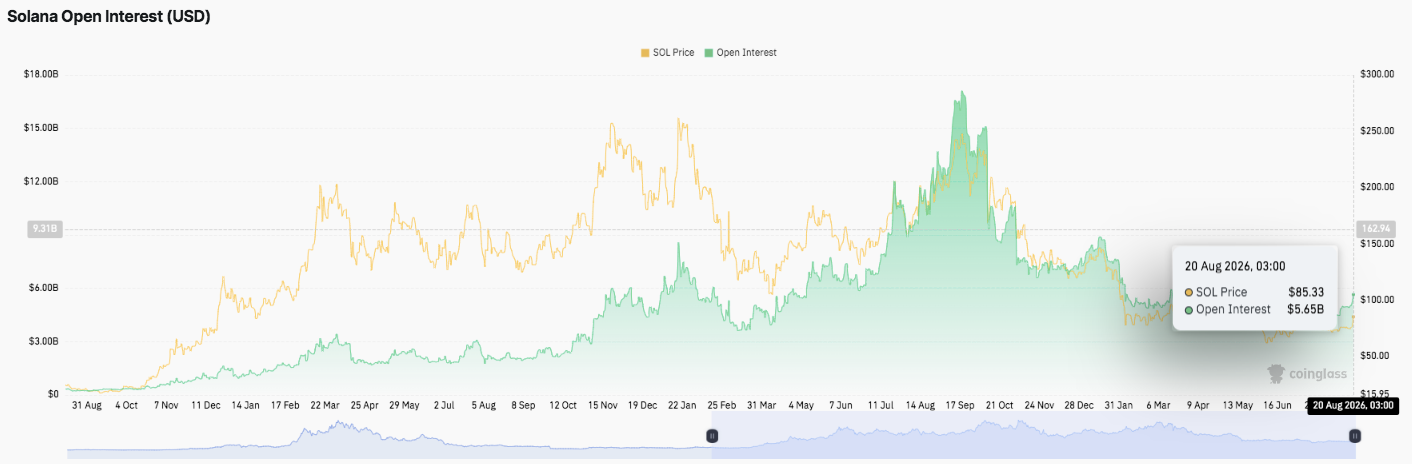The image size is (1412, 464).
Task: Click the yellow SOL Price dot in tooltip
Action: tap(1188, 292)
